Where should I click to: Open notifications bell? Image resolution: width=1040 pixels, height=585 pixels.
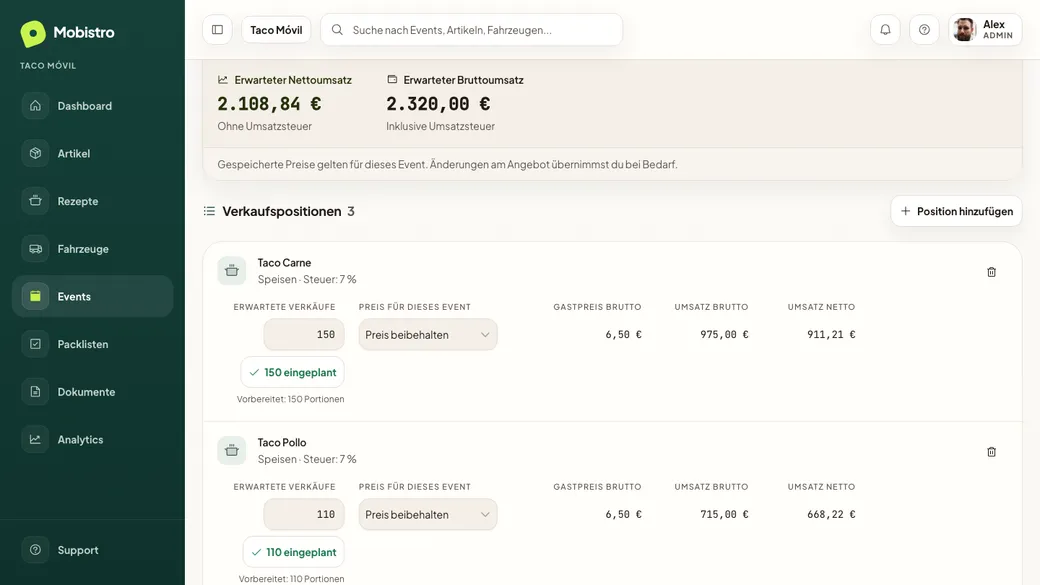pos(885,30)
